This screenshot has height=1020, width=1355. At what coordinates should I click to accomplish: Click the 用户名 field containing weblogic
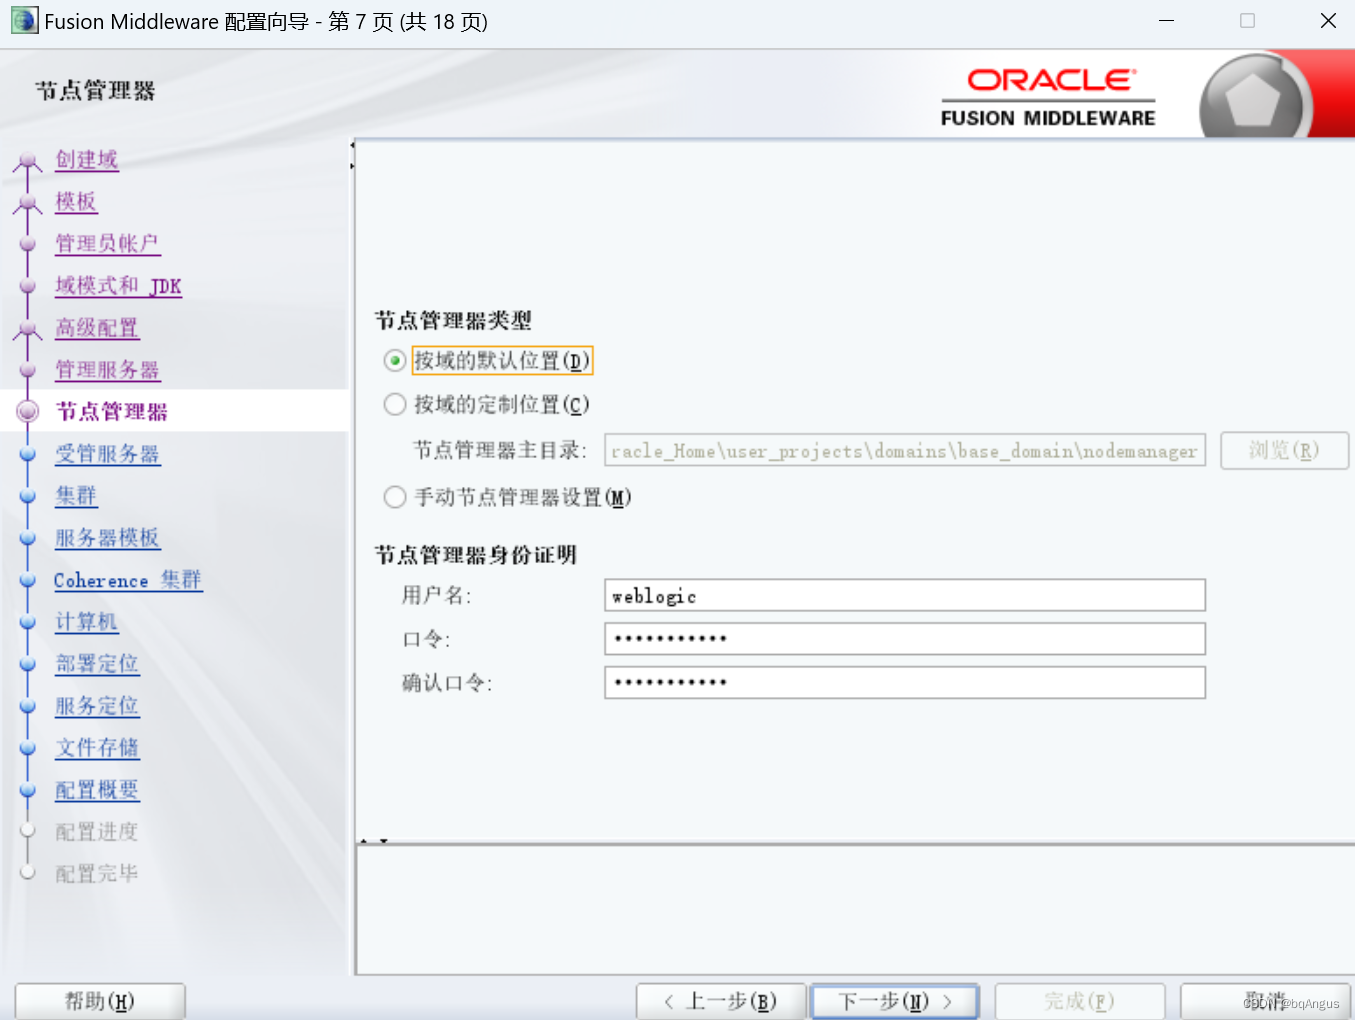[905, 595]
